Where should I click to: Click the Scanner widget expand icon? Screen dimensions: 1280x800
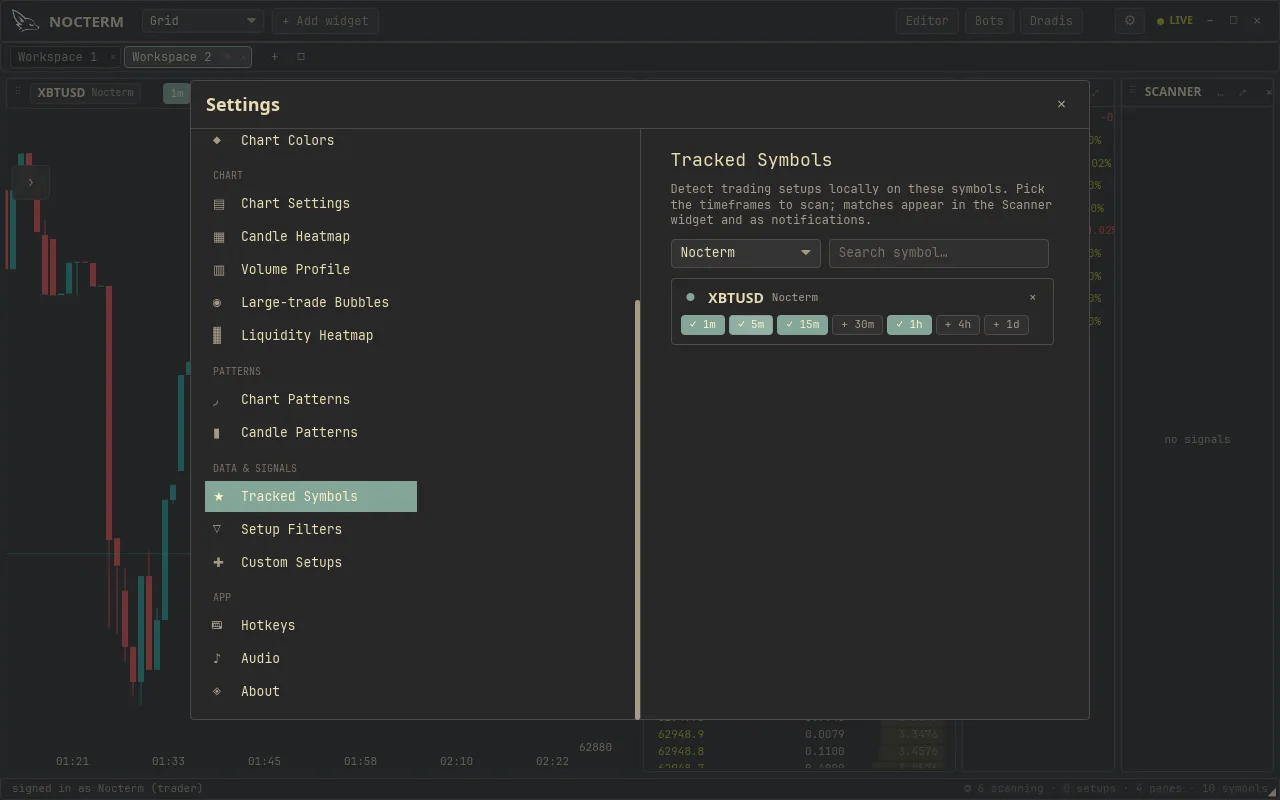click(x=1243, y=92)
